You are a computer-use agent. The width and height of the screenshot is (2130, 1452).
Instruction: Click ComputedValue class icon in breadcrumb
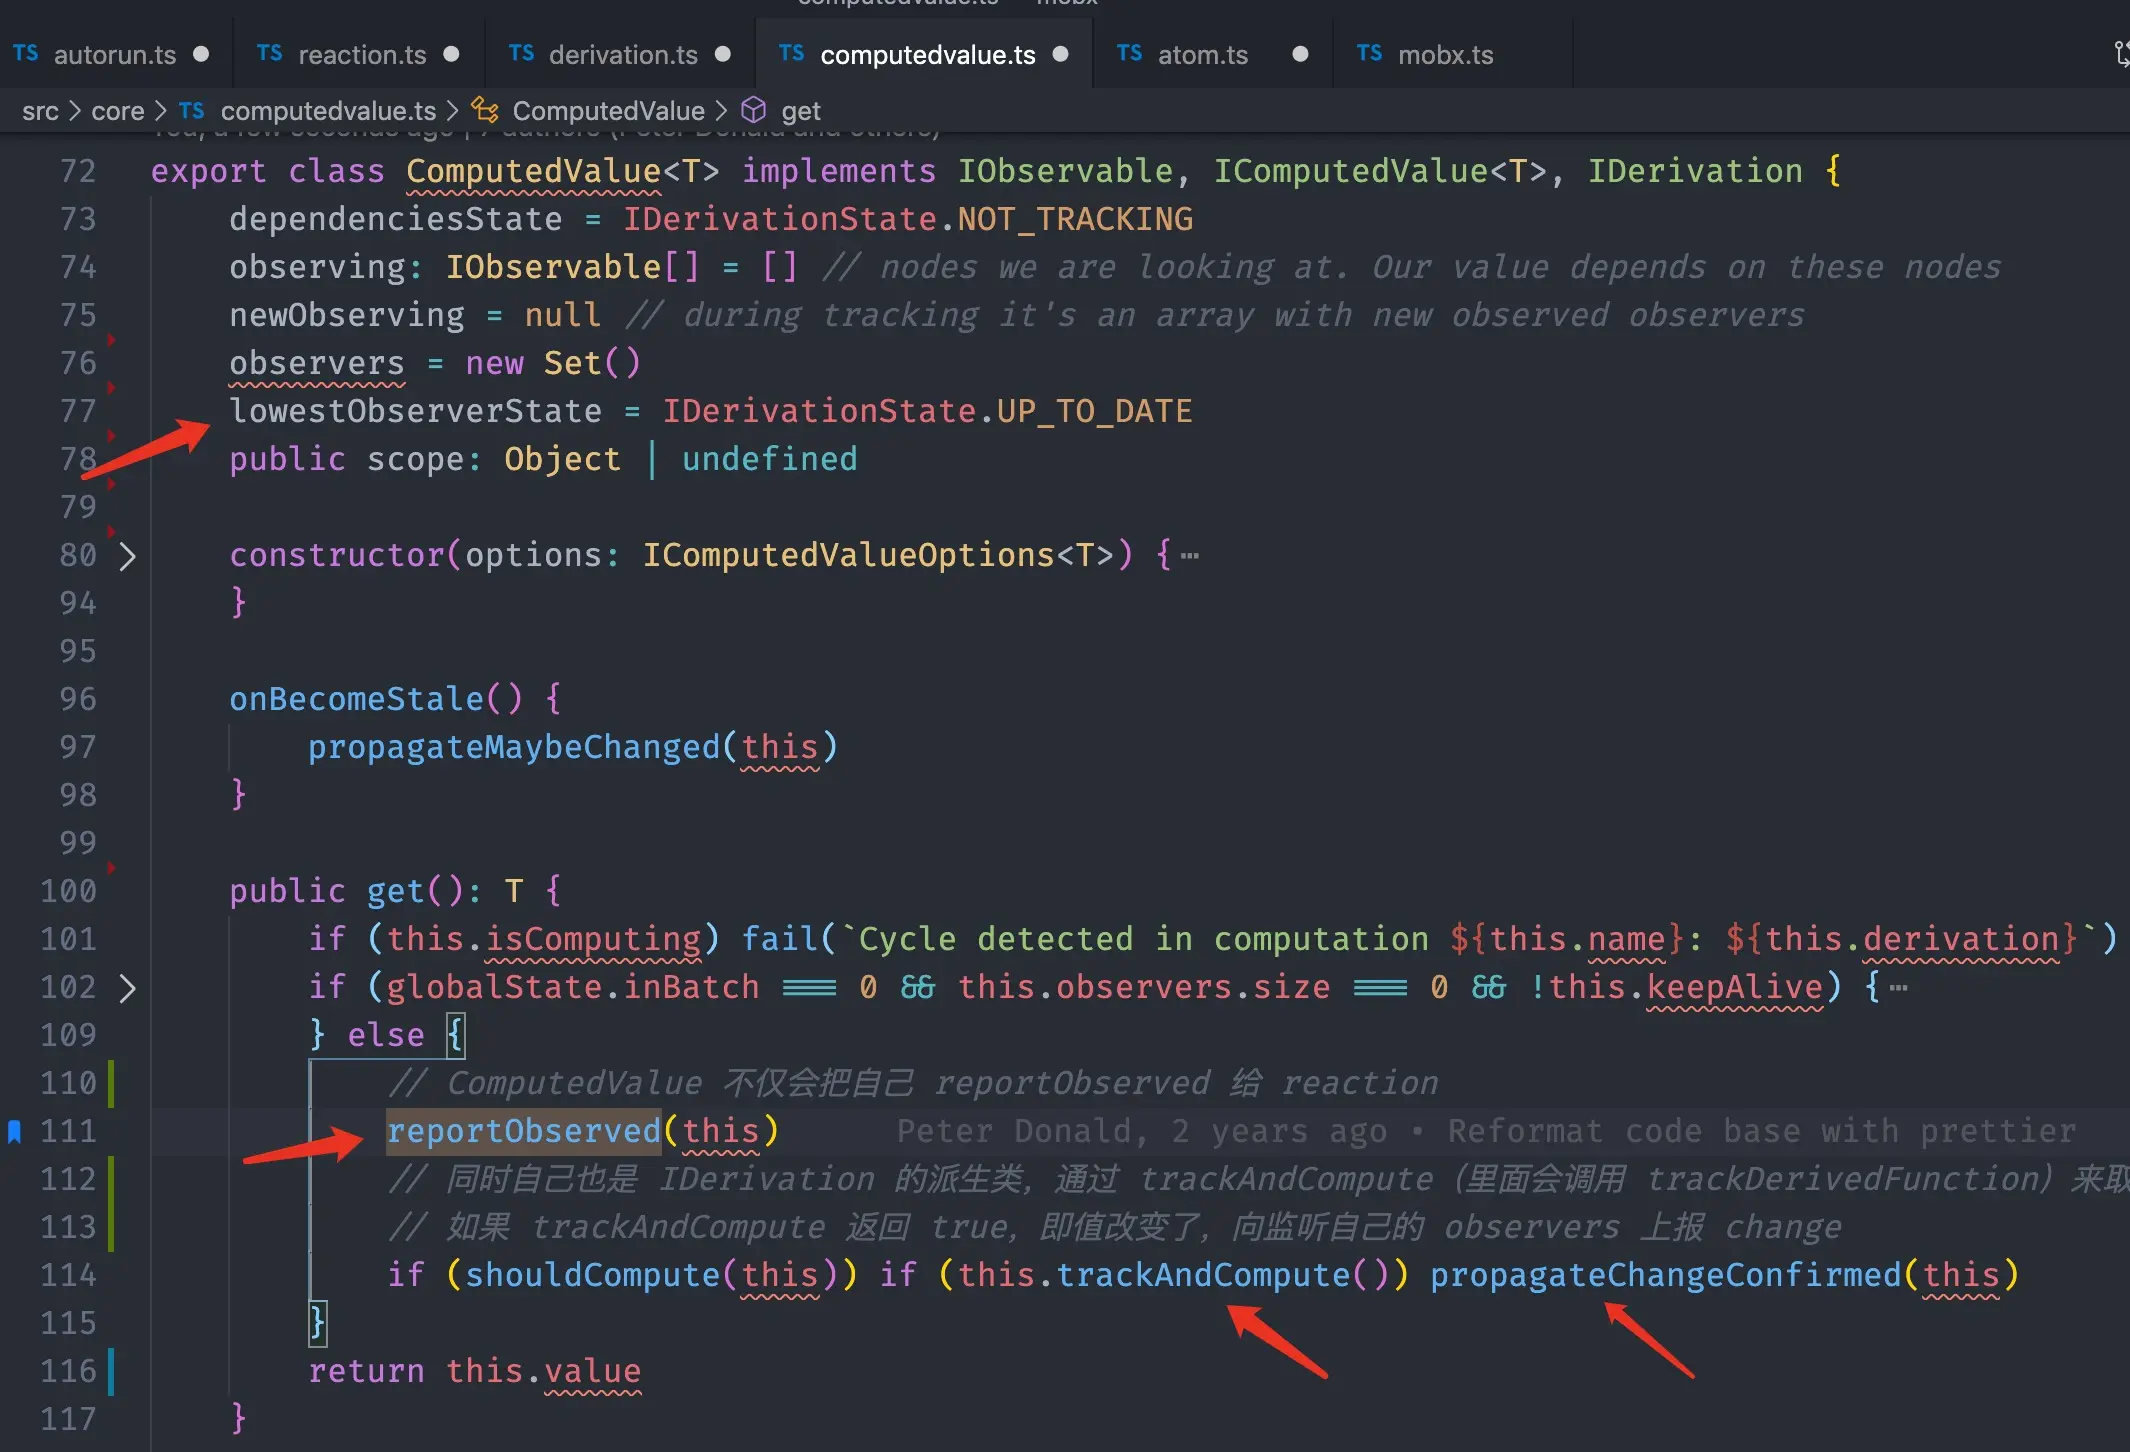click(486, 110)
